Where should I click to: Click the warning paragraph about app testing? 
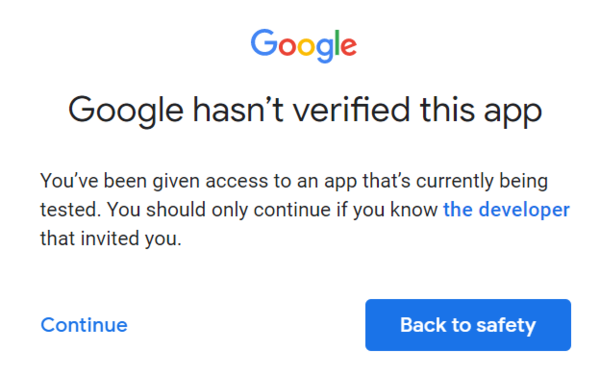305,210
